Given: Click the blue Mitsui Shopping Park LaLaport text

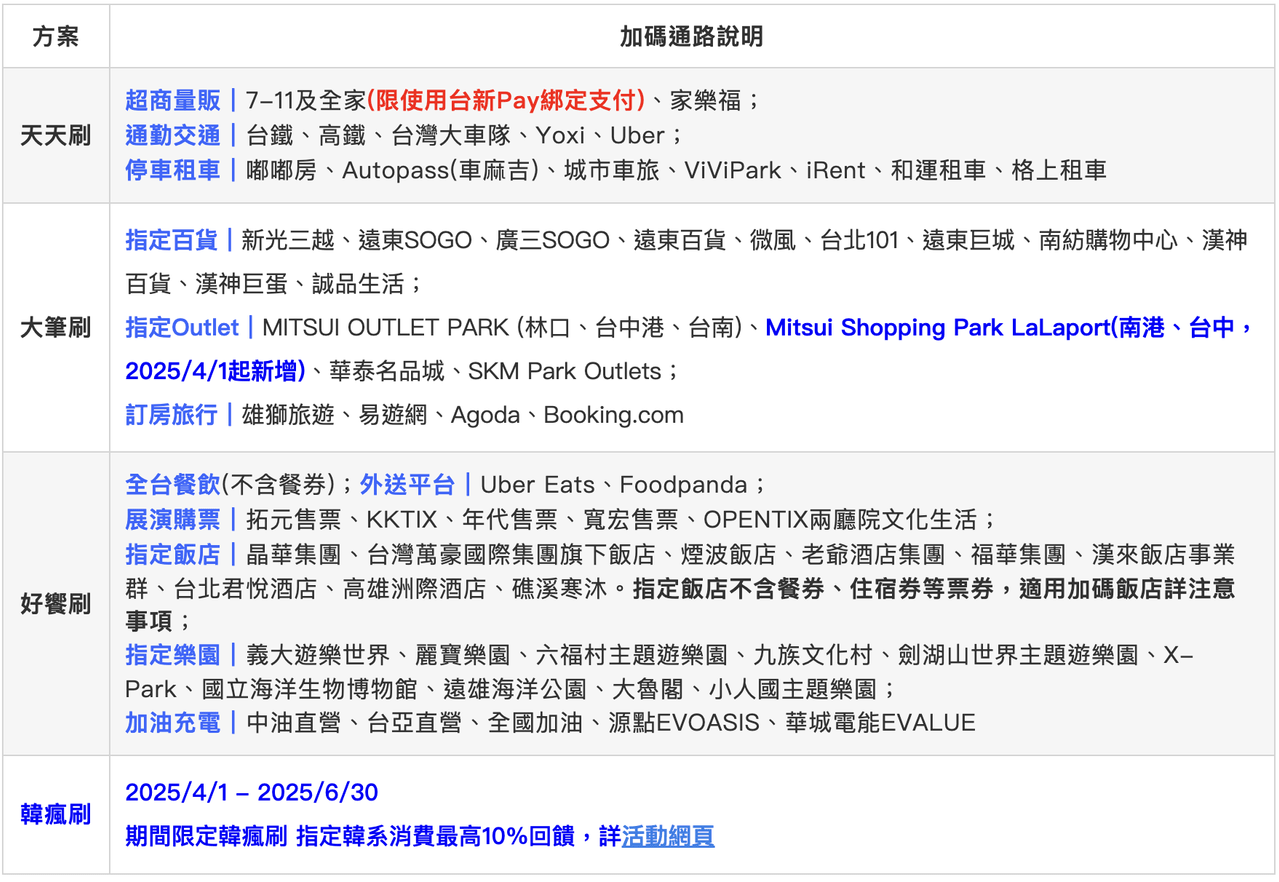Looking at the screenshot, I should coord(937,328).
